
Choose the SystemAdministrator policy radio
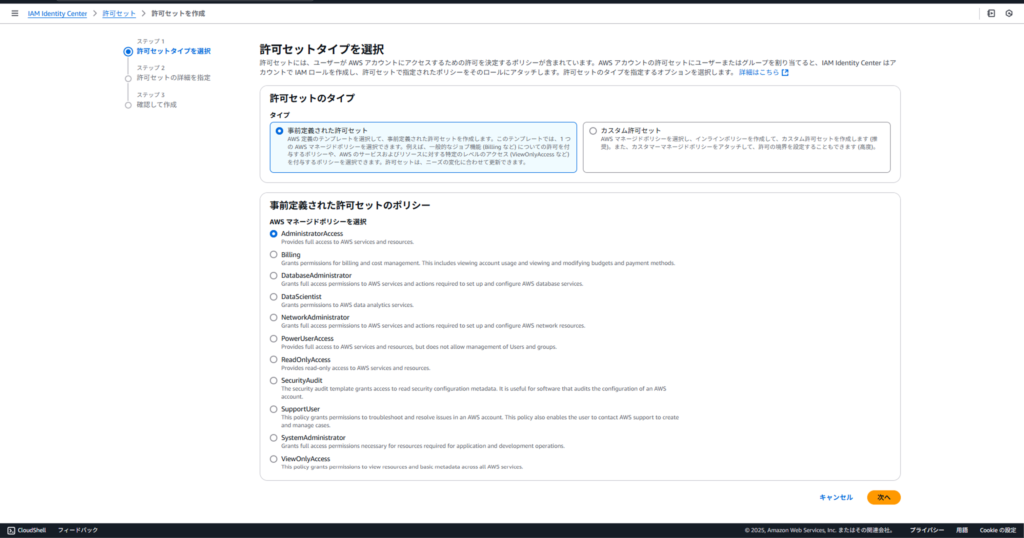tap(274, 437)
